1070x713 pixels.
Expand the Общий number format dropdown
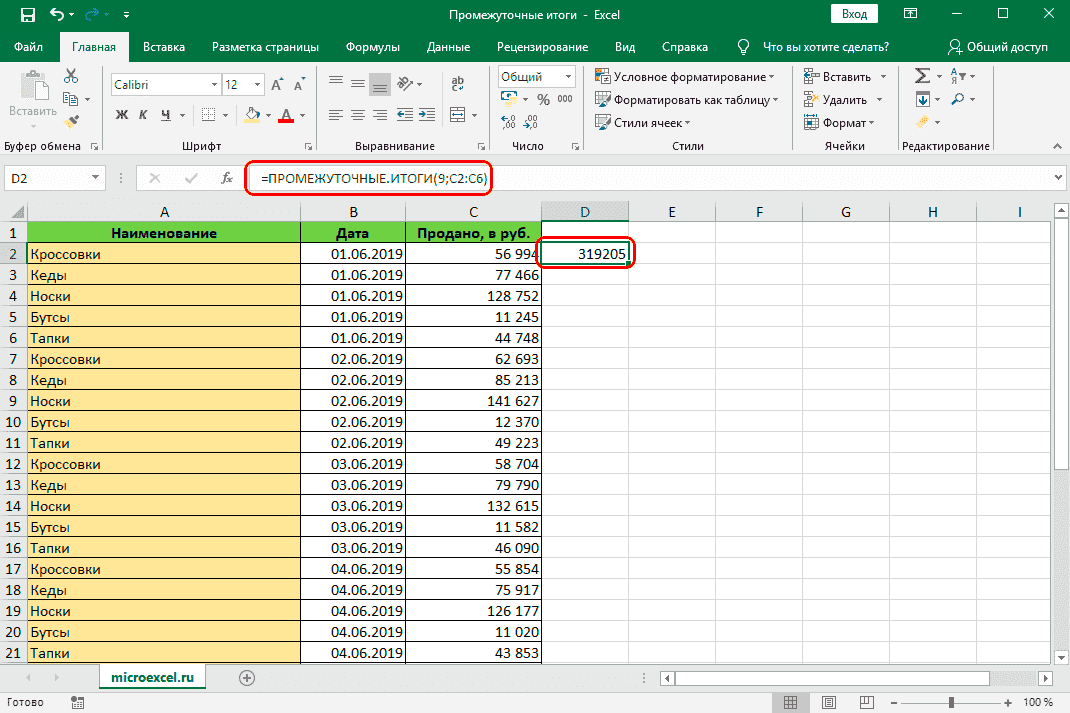tap(568, 77)
